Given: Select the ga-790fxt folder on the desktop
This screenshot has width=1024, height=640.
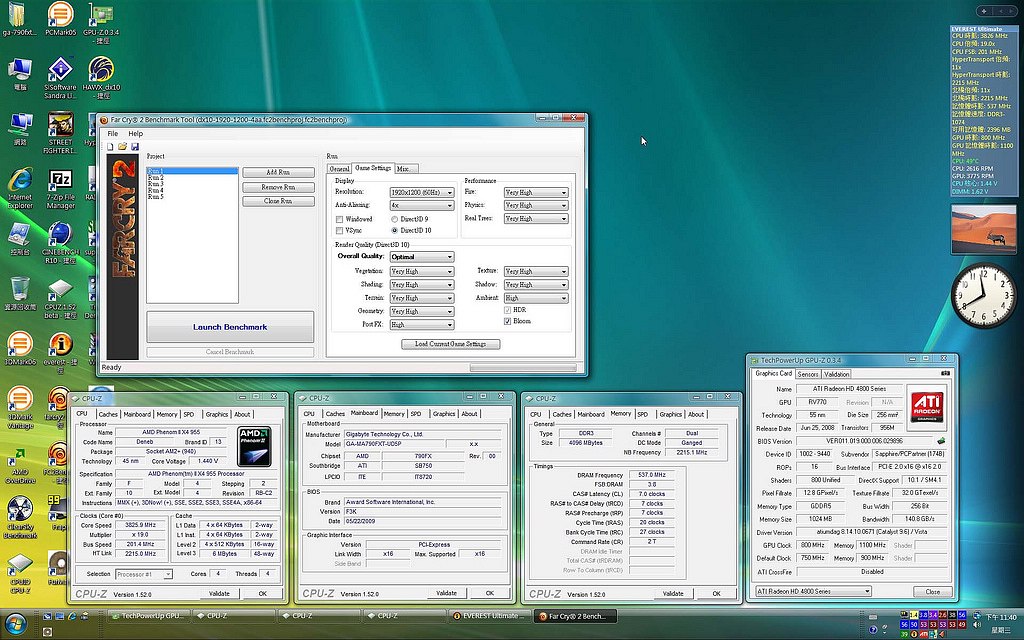Looking at the screenshot, I should coord(19,19).
